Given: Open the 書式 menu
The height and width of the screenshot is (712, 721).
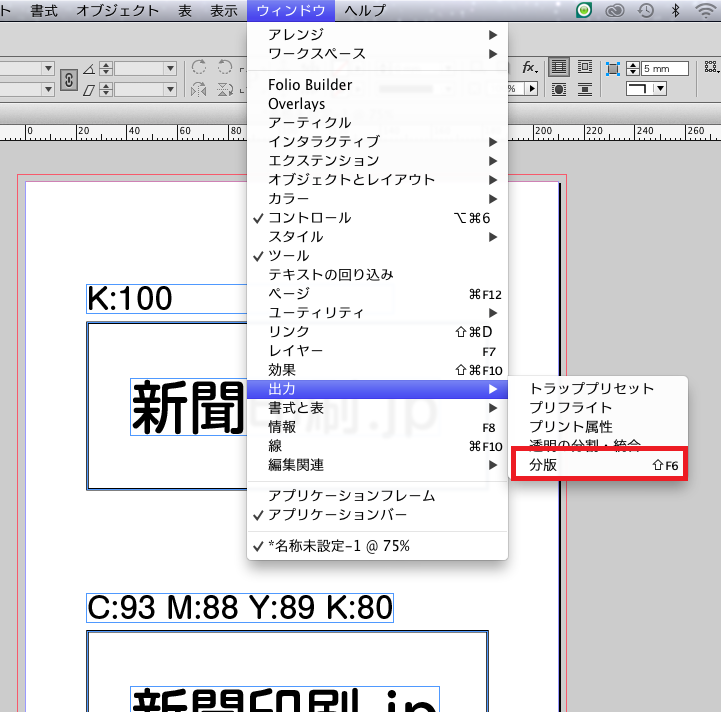Looking at the screenshot, I should tap(44, 11).
